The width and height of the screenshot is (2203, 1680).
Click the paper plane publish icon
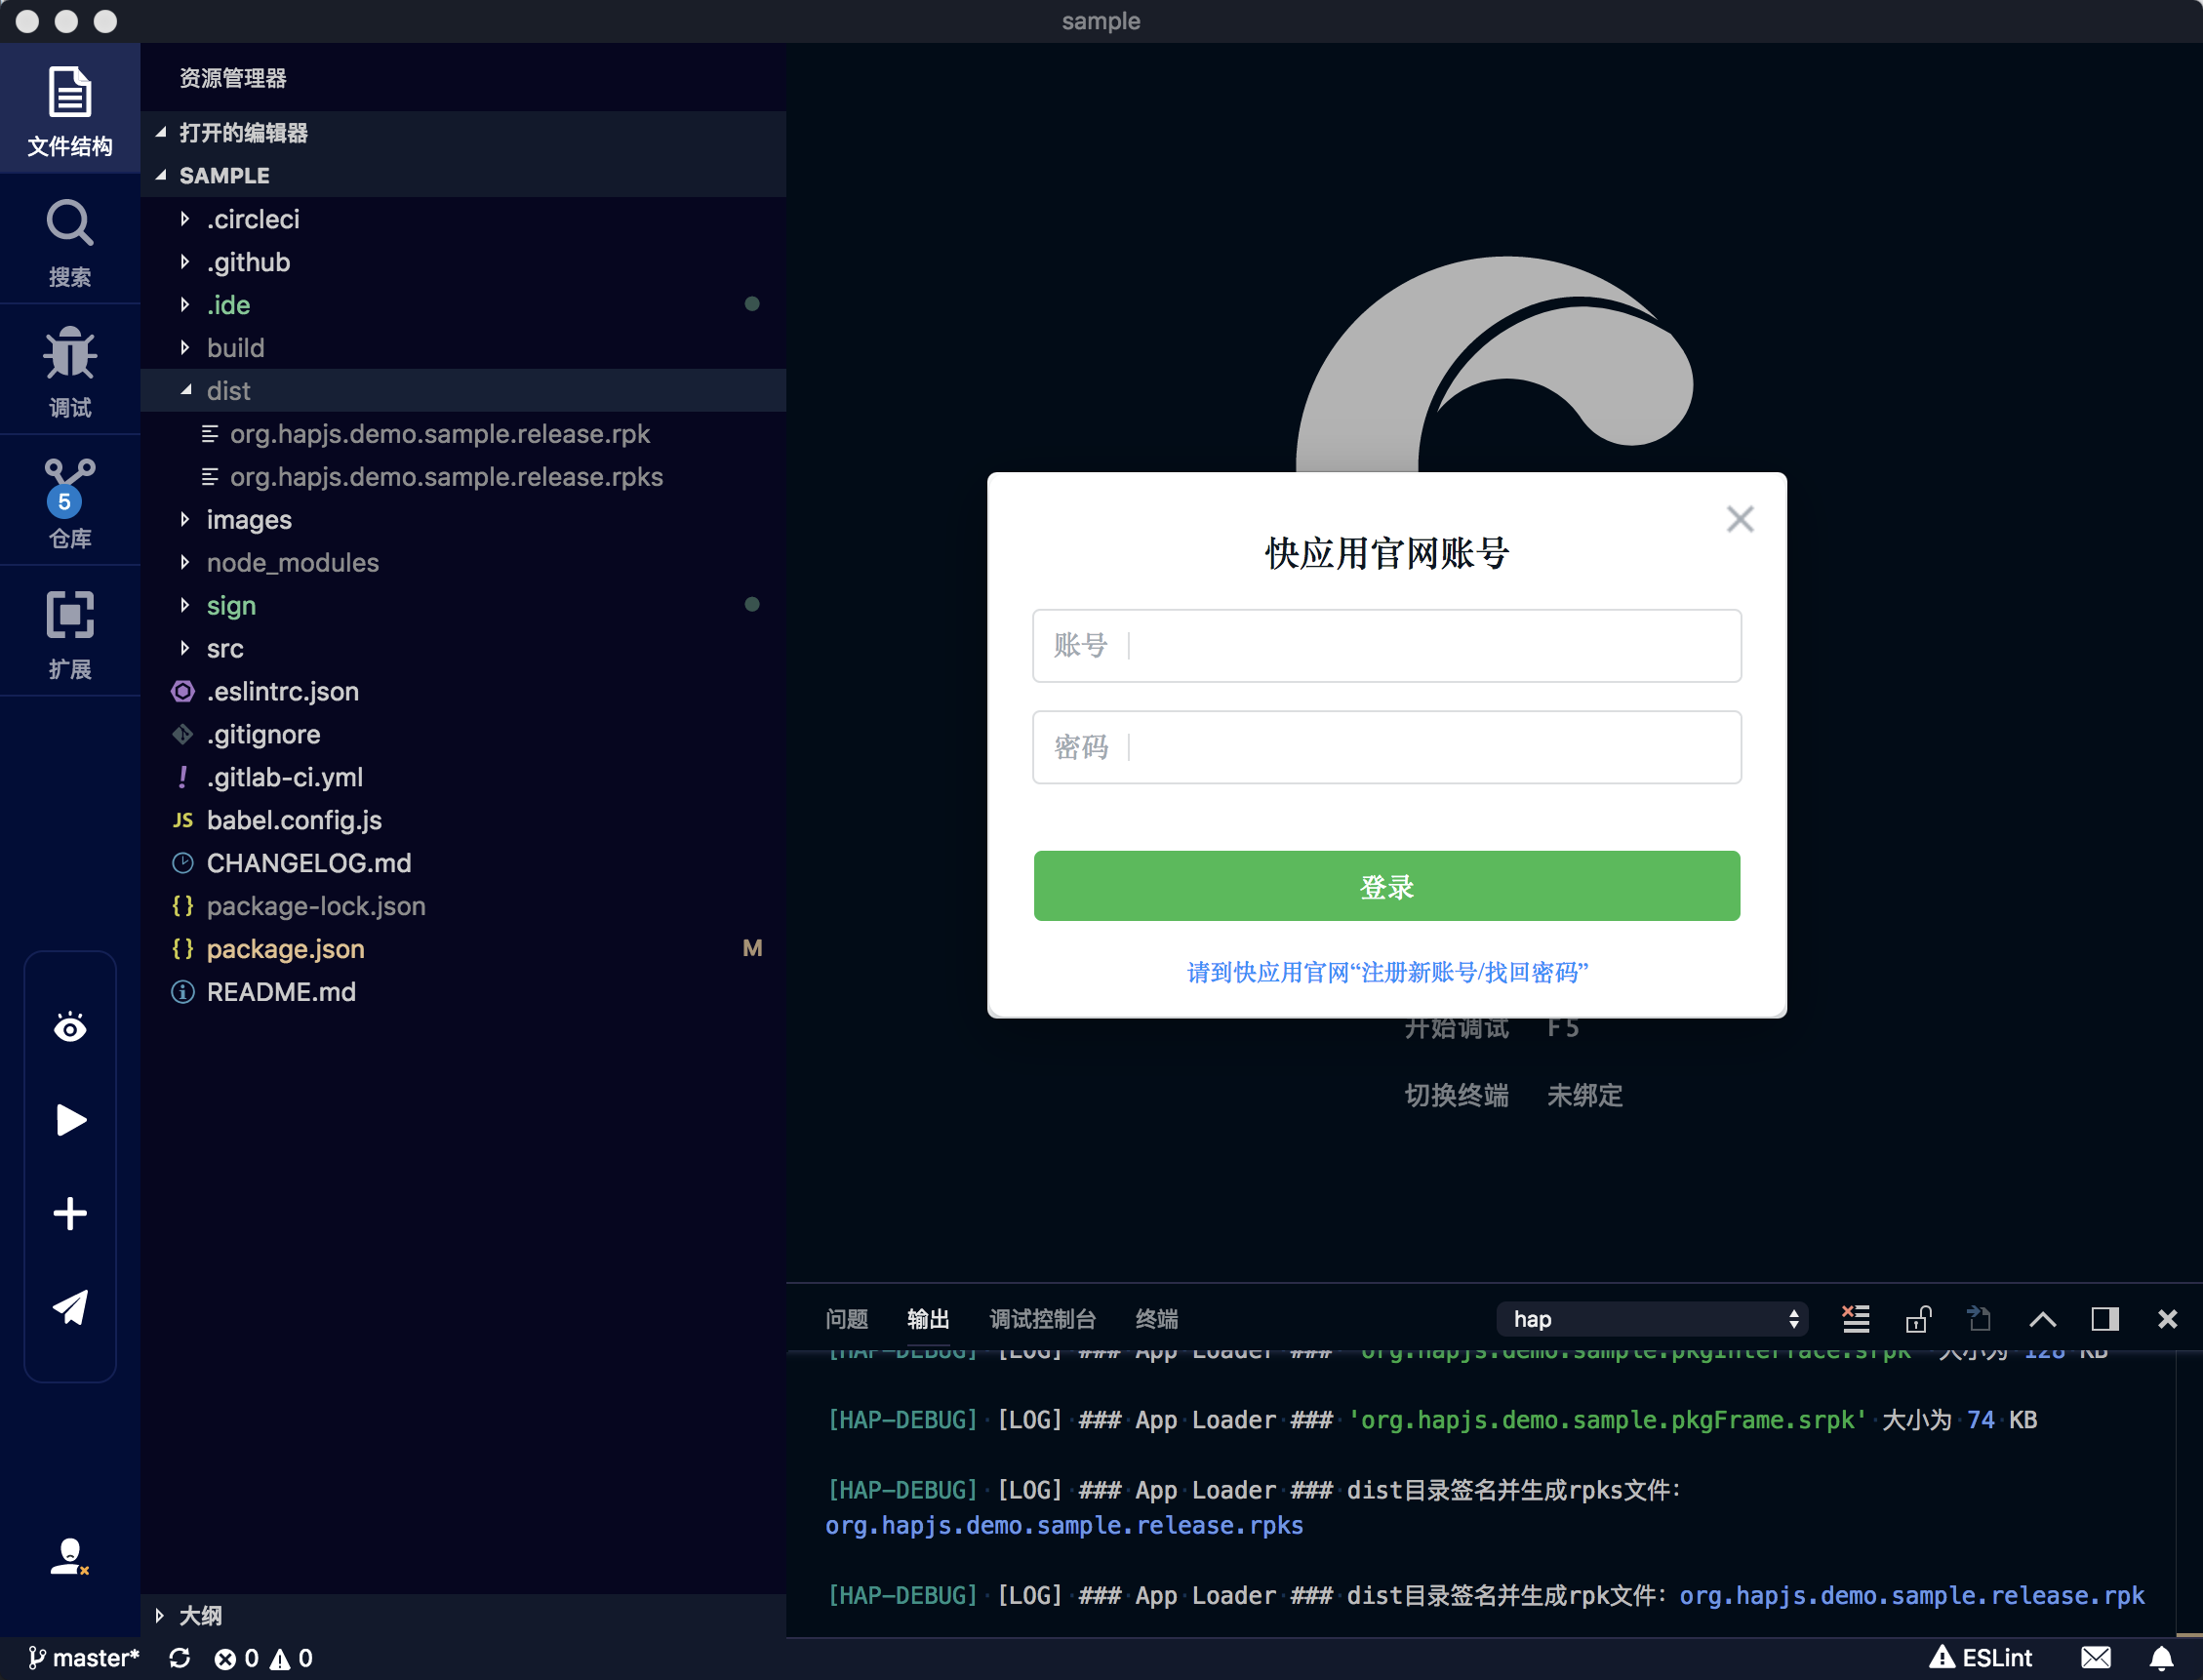click(70, 1306)
